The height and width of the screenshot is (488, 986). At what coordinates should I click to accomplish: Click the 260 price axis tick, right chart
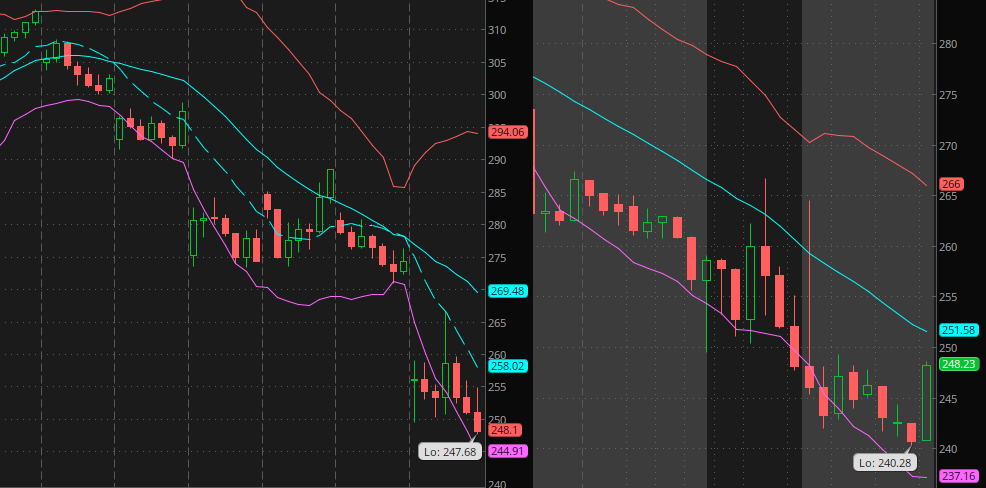949,247
